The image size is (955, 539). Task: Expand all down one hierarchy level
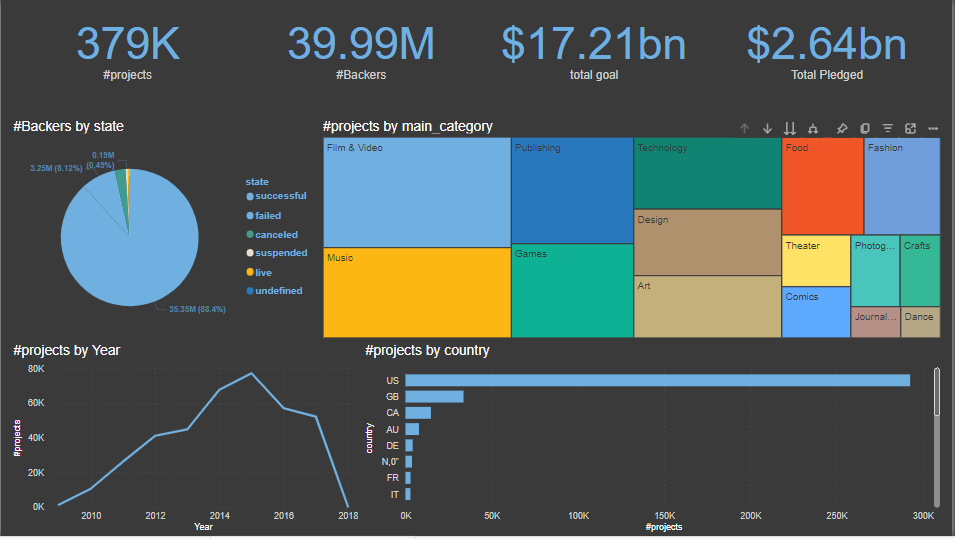(x=813, y=128)
